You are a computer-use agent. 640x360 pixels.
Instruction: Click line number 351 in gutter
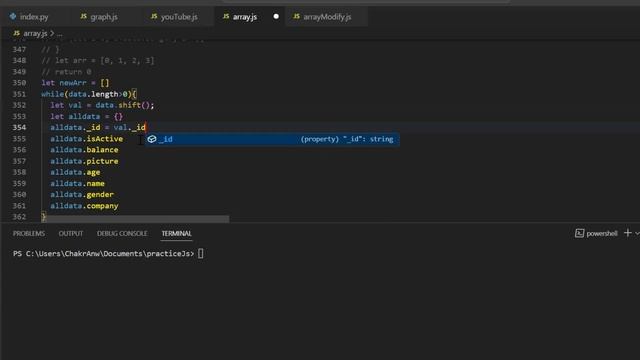19,94
